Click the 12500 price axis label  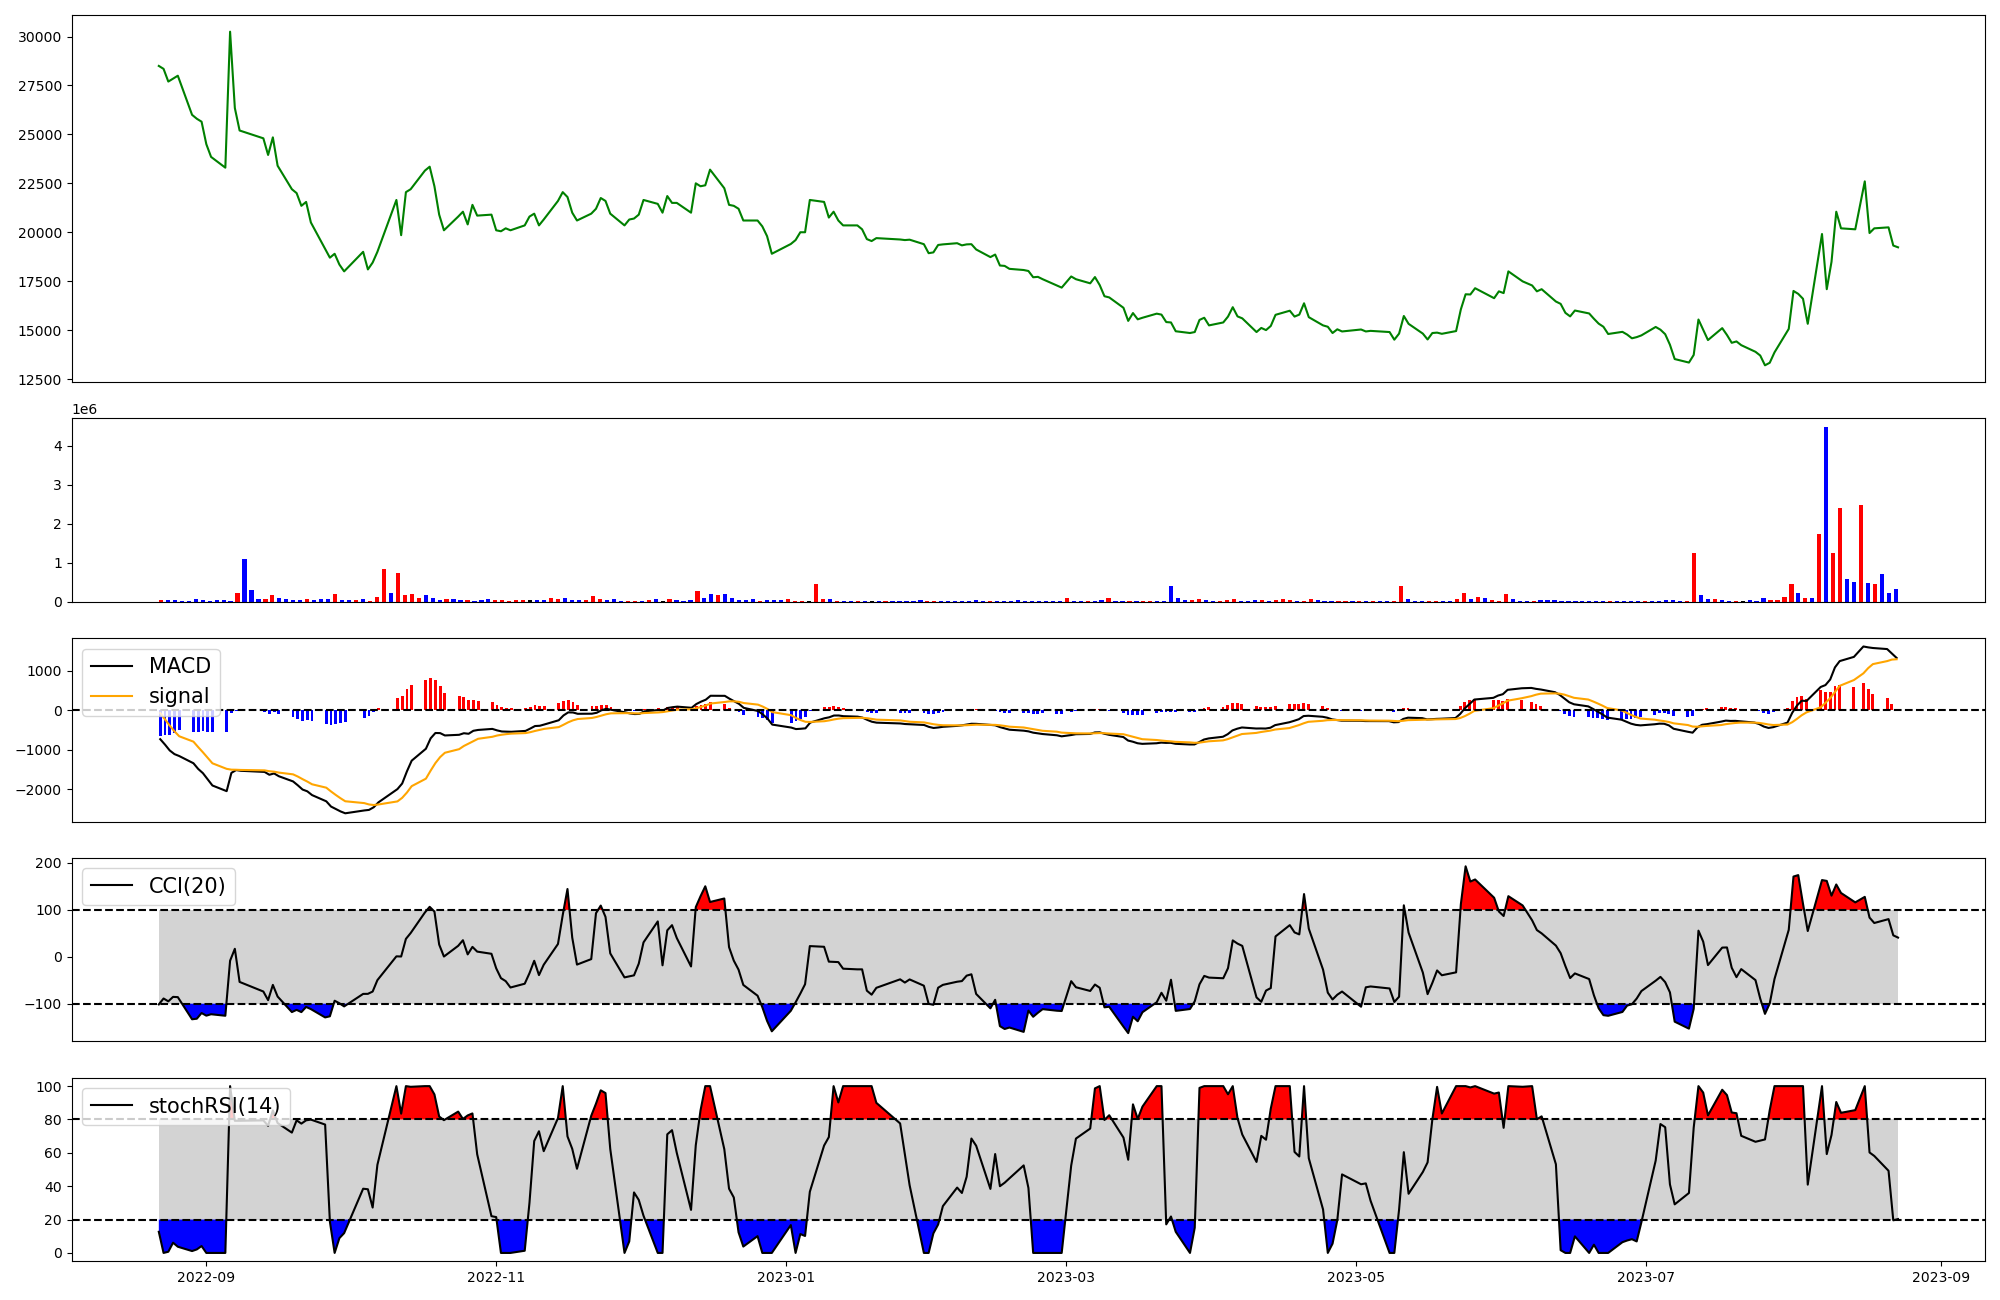coord(40,380)
